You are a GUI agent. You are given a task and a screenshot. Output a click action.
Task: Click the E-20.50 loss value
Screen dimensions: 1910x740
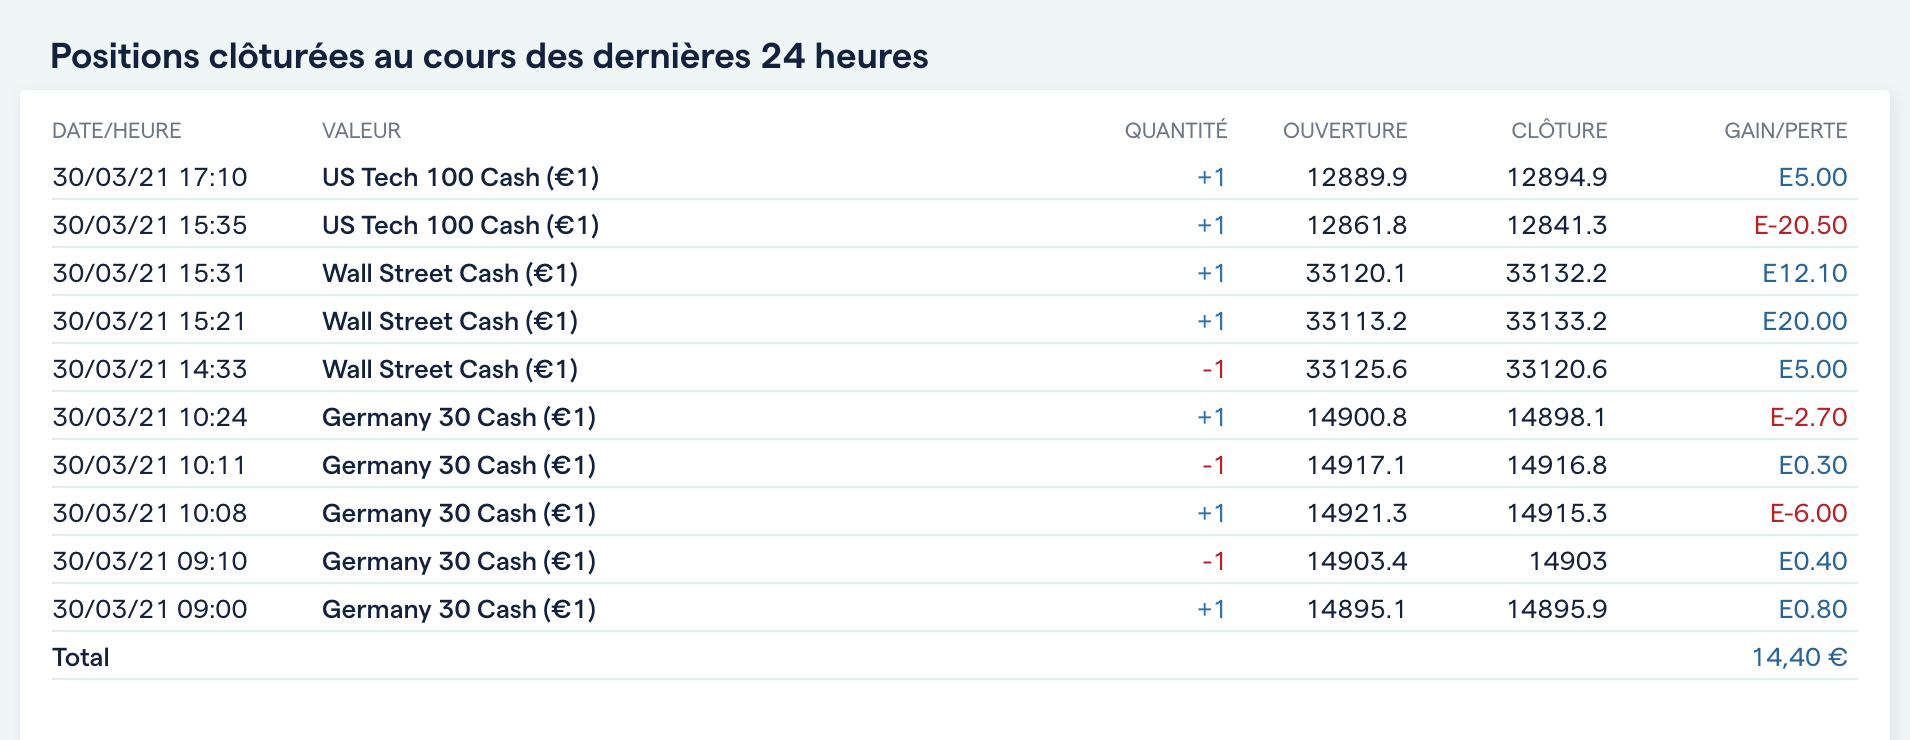(x=1800, y=225)
